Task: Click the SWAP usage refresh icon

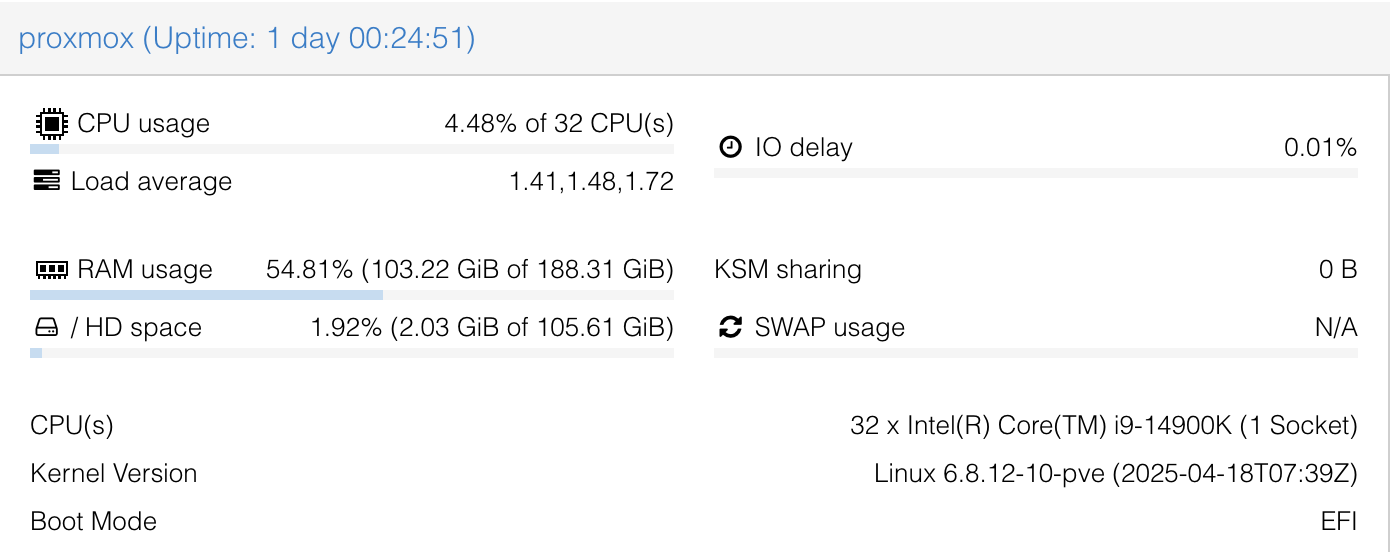Action: [731, 328]
